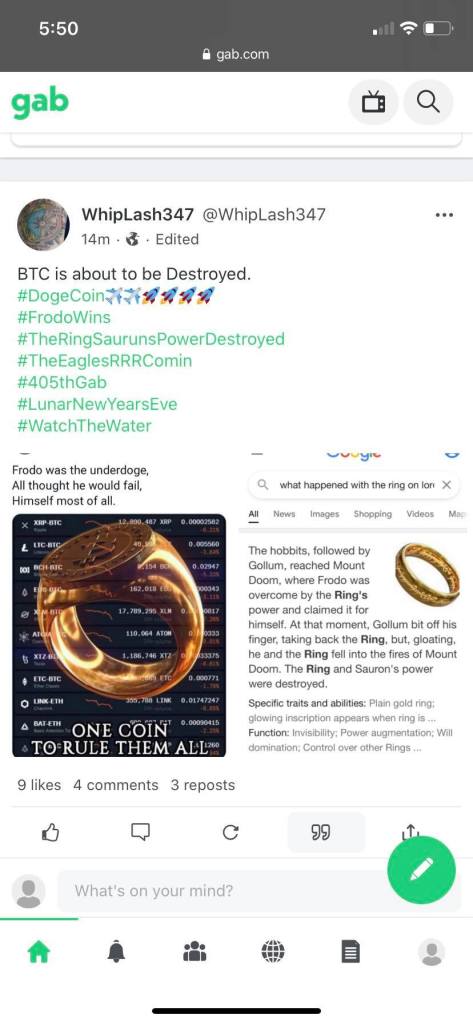The width and height of the screenshot is (473, 1023).
Task: Open the explore globe icon
Action: [273, 953]
